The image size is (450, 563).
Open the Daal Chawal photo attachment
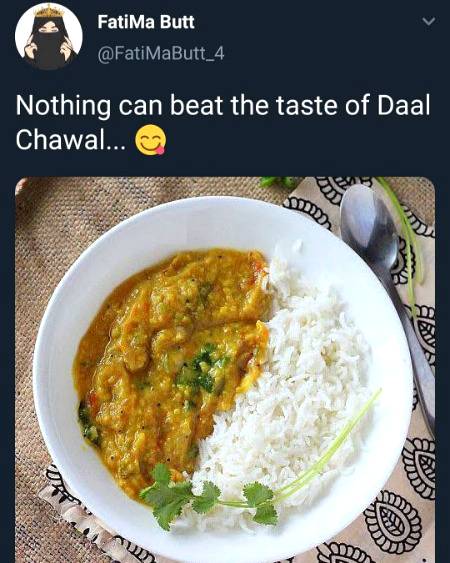pos(225,370)
